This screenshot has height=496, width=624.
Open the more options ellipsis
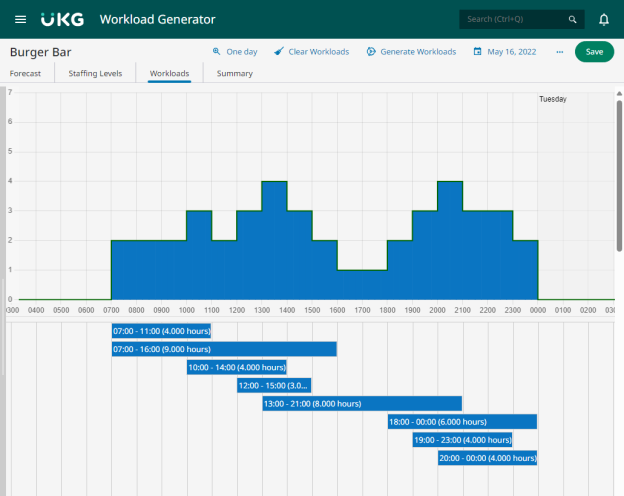pos(560,52)
